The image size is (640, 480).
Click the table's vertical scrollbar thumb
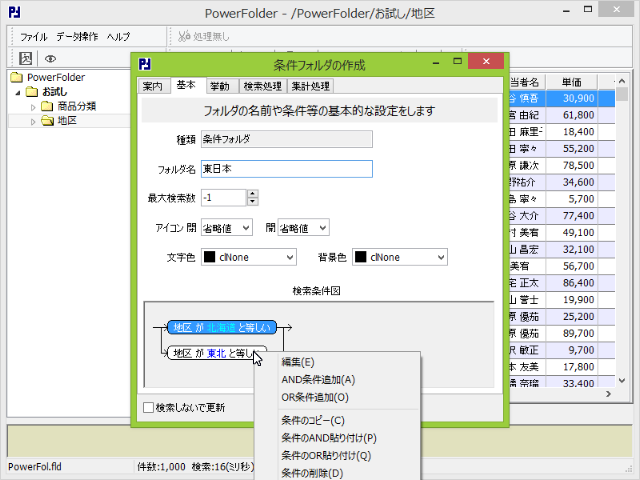coord(622,94)
